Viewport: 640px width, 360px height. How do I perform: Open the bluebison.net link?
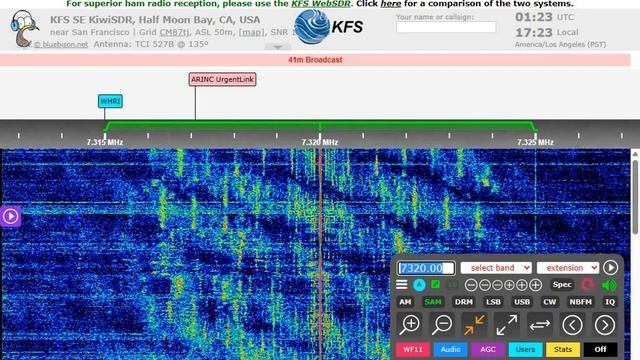tap(61, 44)
